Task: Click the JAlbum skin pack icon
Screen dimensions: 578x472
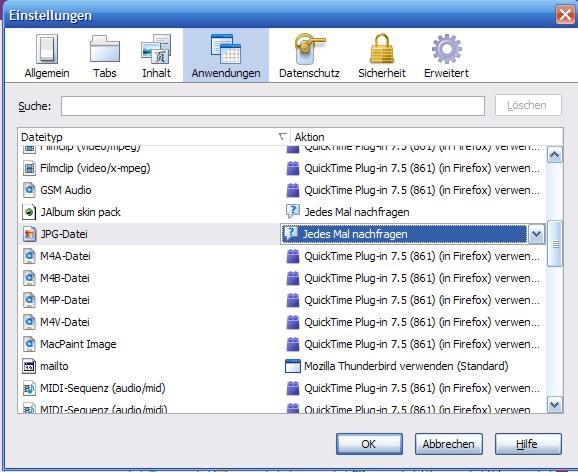Action: tap(29, 212)
